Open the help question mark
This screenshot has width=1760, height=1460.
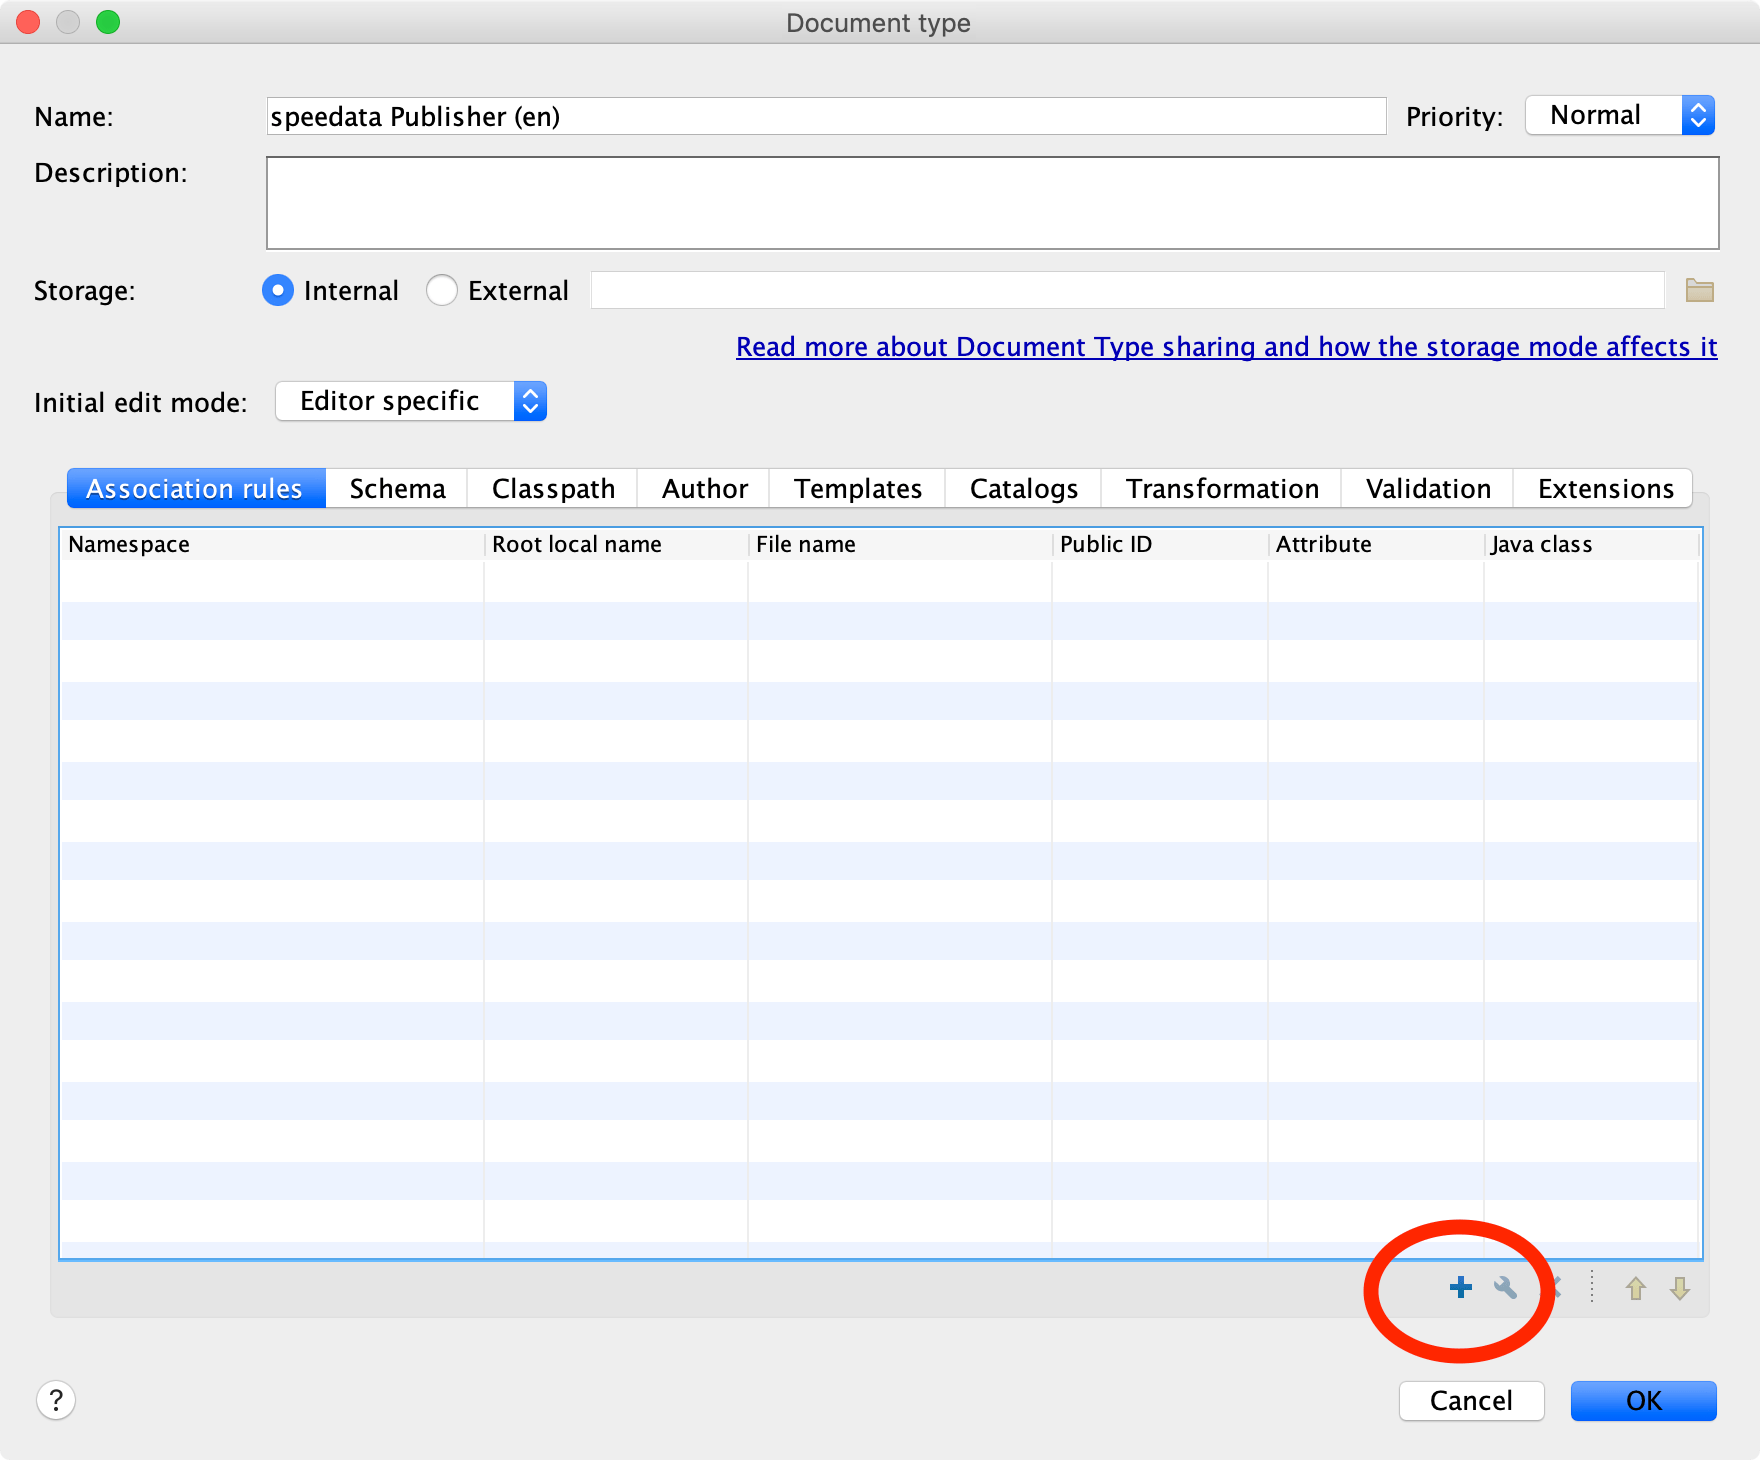[x=56, y=1400]
